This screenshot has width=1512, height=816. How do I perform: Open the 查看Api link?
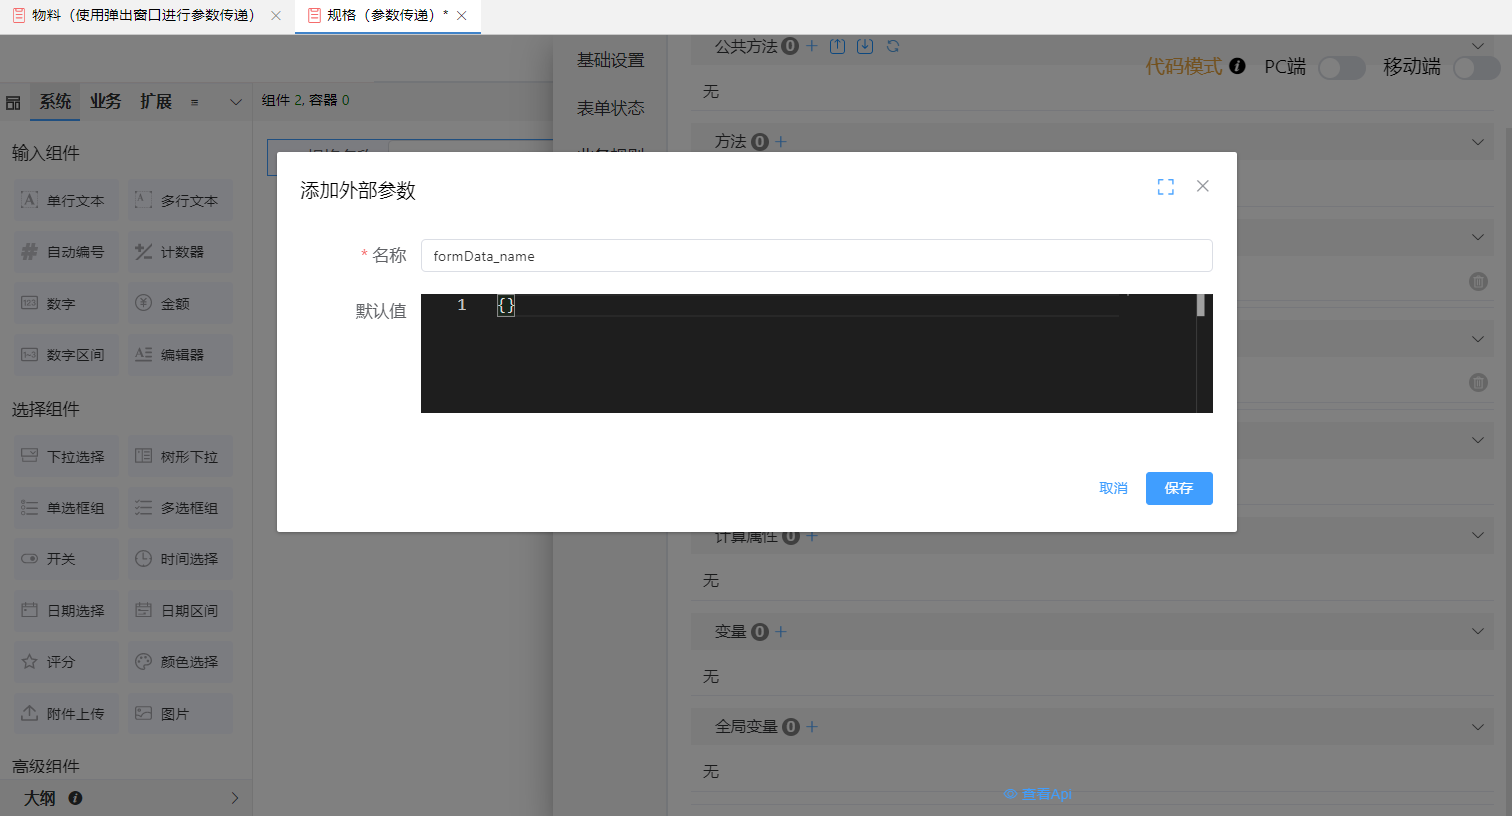[x=1039, y=793]
